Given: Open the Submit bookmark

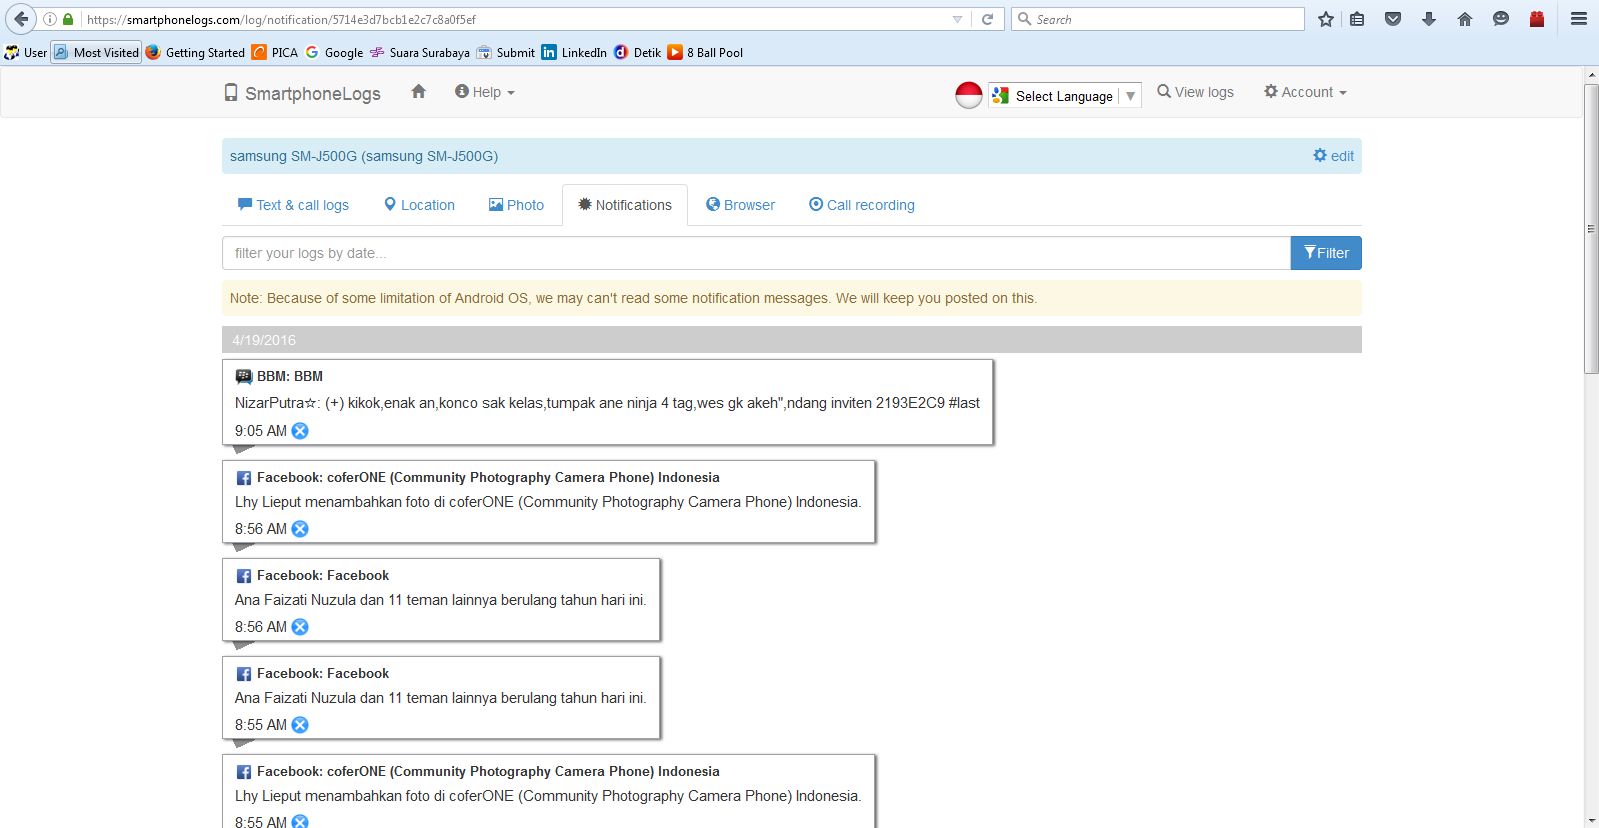Looking at the screenshot, I should [x=506, y=52].
